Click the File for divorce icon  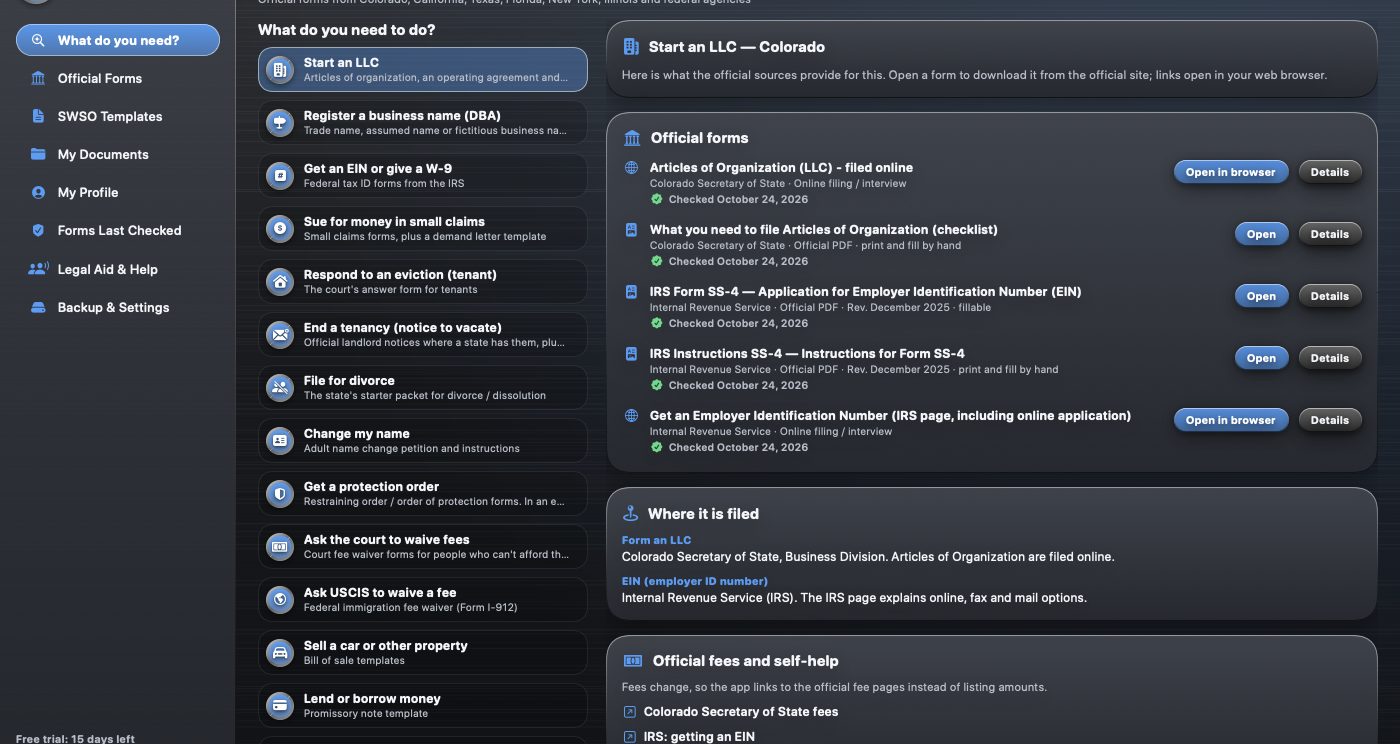280,388
